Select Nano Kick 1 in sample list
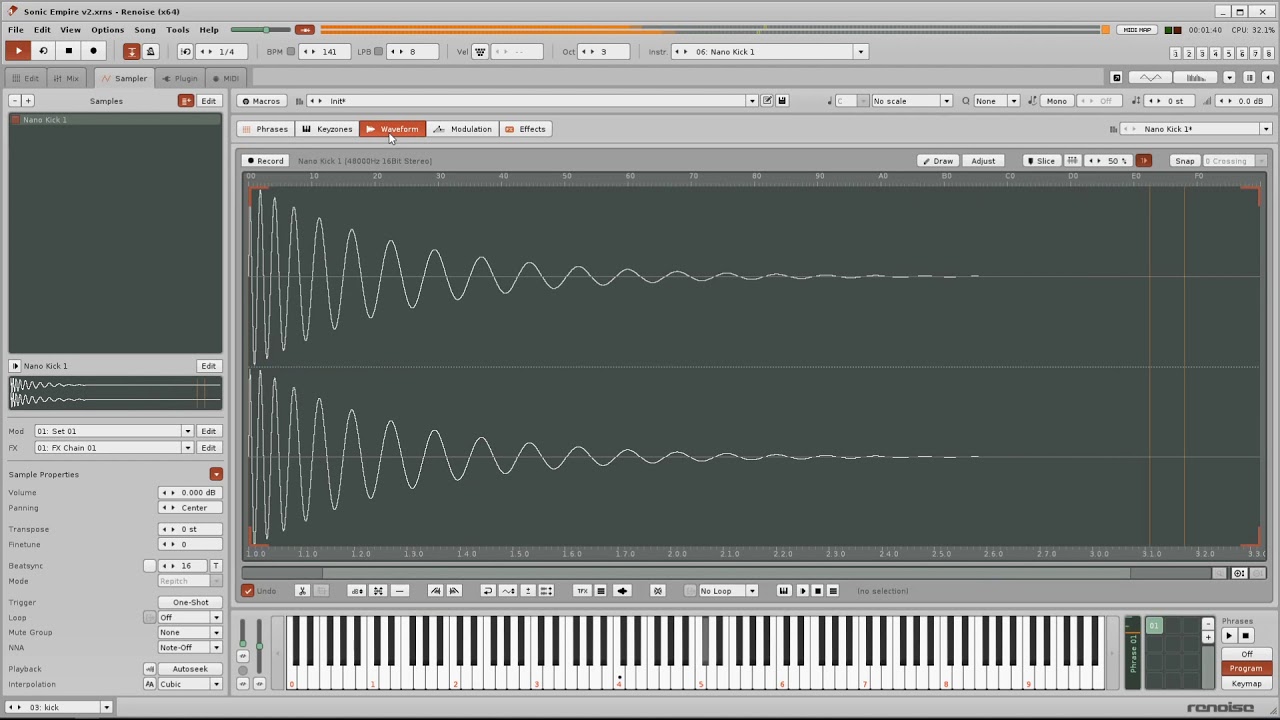This screenshot has width=1280, height=720. [115, 120]
